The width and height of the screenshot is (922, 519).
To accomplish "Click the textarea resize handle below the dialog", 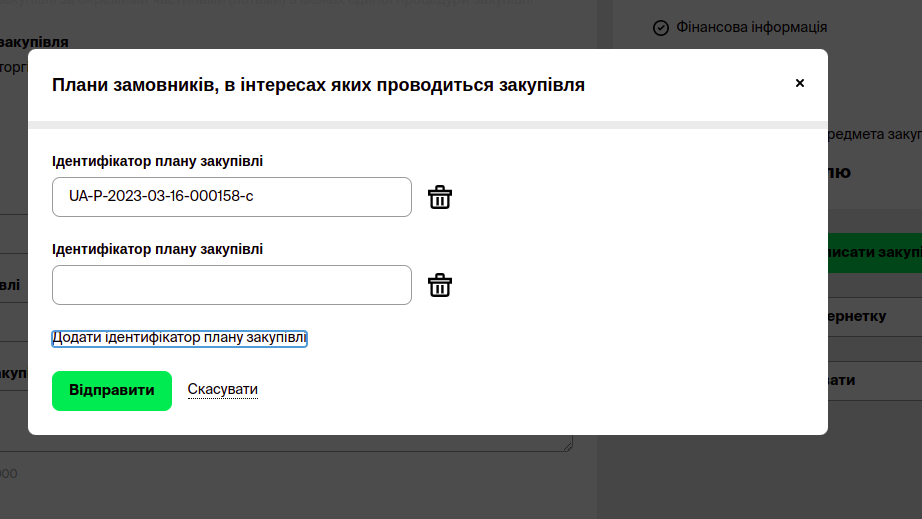I will [x=568, y=446].
